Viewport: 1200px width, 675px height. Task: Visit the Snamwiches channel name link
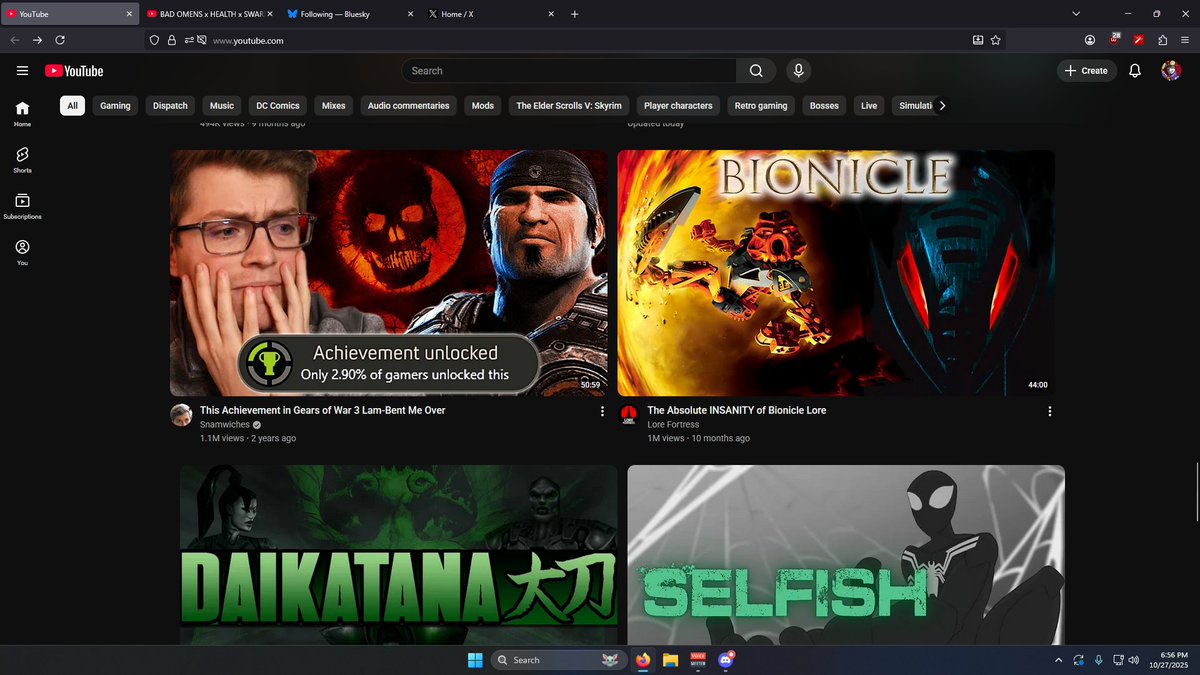pos(225,424)
